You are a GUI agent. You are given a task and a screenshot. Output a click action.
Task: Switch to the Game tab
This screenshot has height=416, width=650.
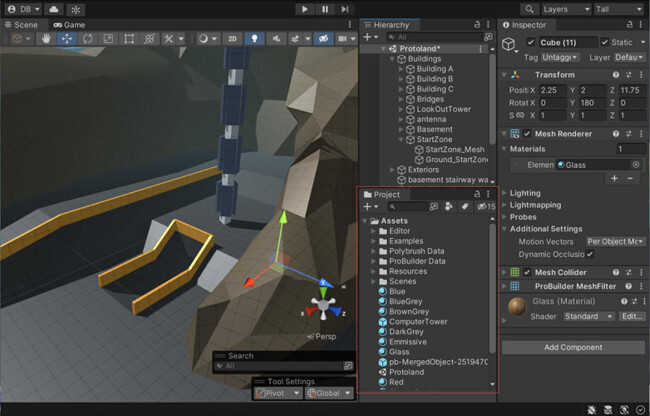74,24
